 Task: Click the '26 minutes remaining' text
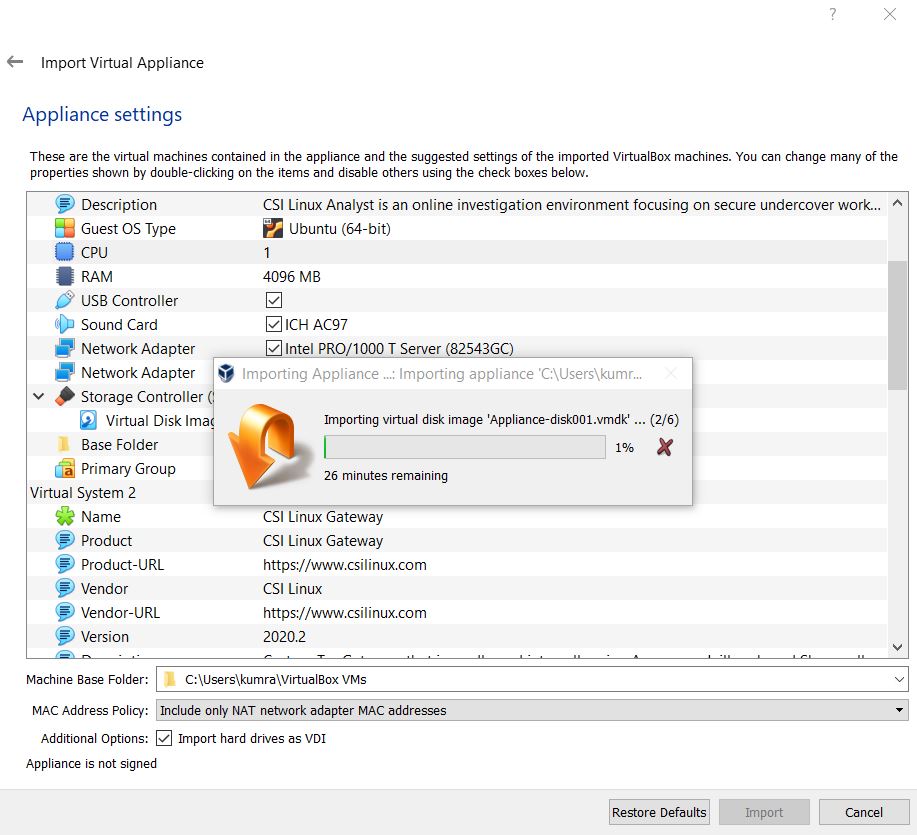click(x=386, y=475)
